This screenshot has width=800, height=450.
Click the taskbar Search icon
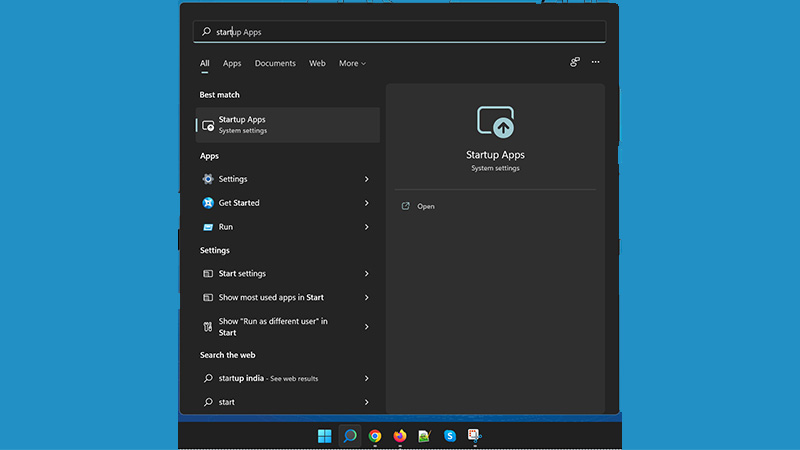coord(350,436)
